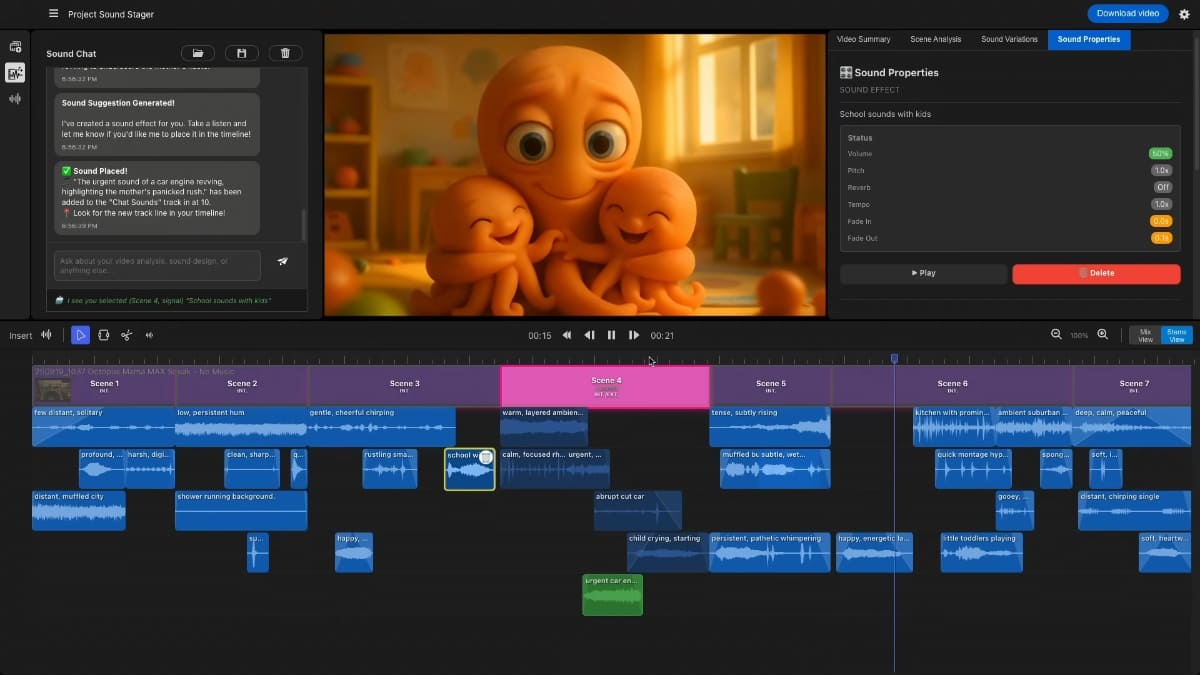Screen dimensions: 1200x675
Task: Select Scene 5 in the timeline
Action: pos(770,386)
